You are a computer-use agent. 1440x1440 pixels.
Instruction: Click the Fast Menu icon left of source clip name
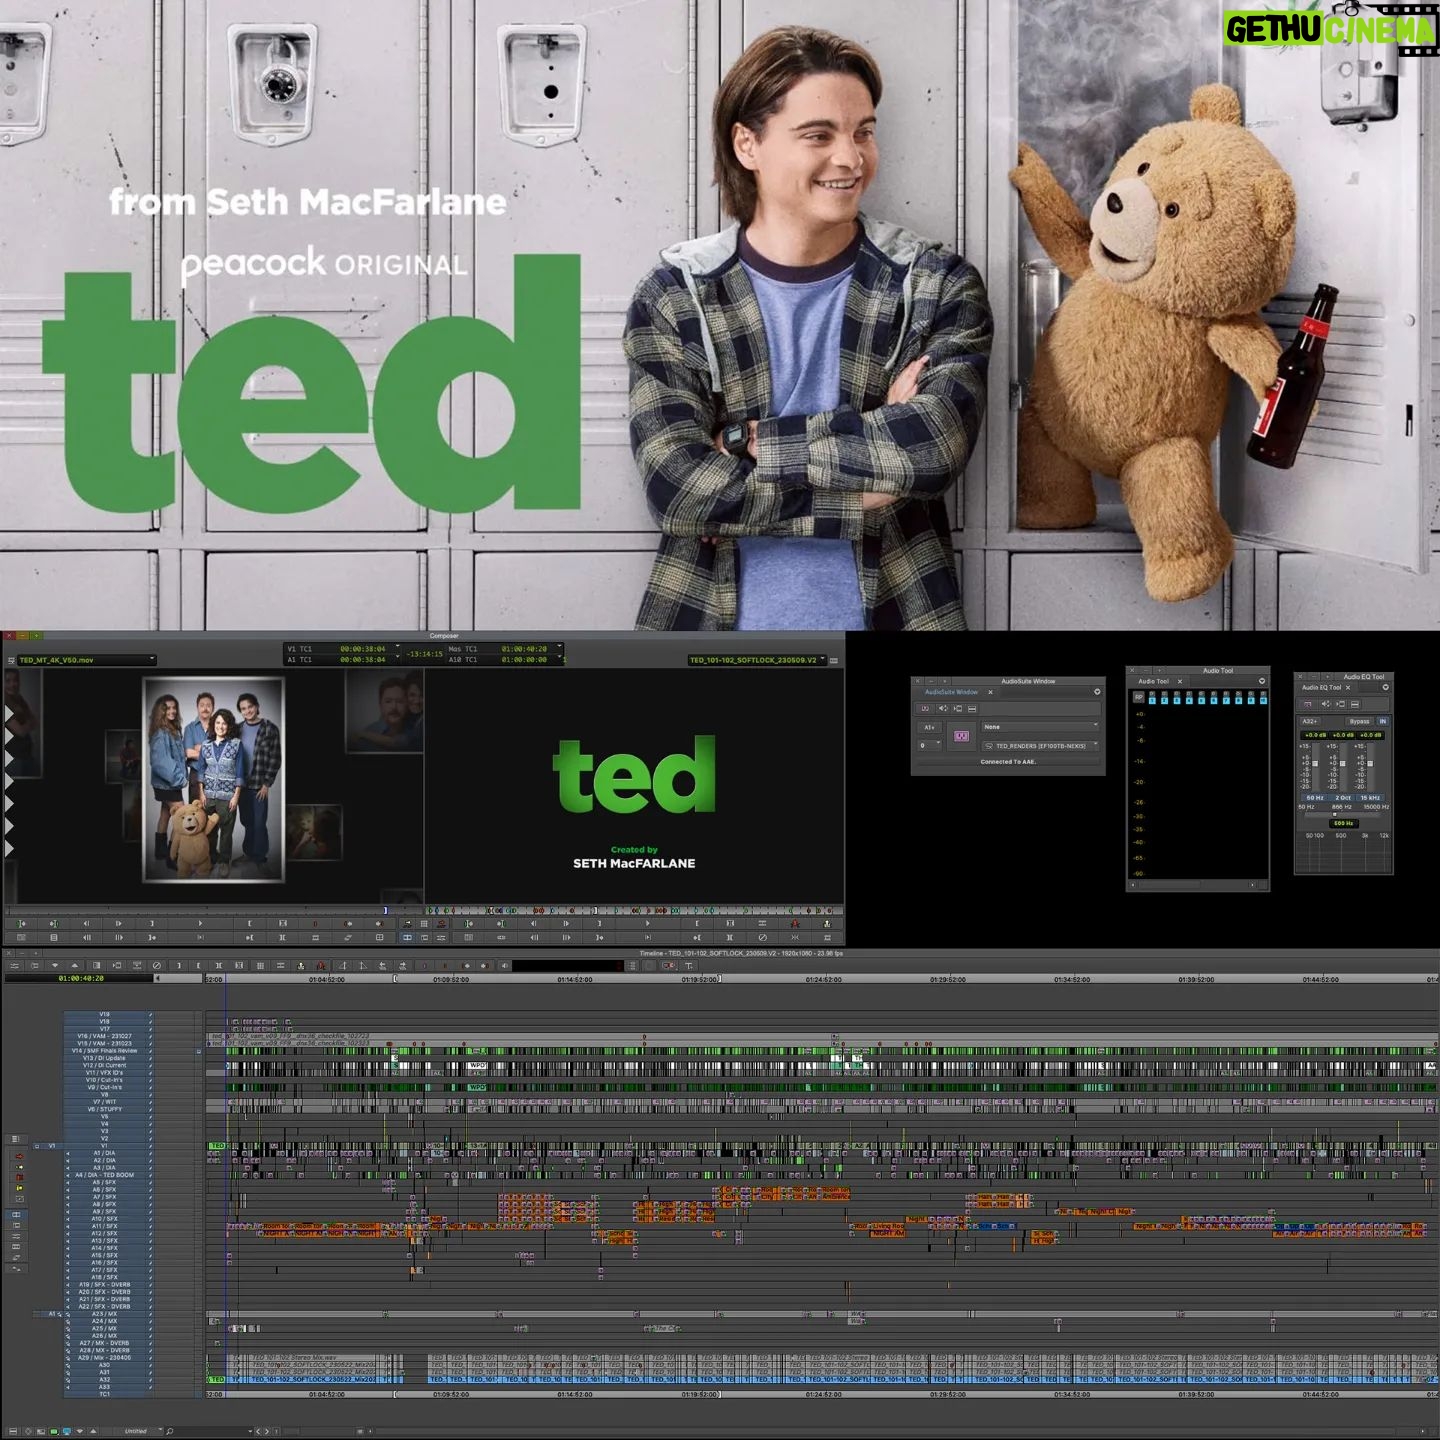point(11,660)
